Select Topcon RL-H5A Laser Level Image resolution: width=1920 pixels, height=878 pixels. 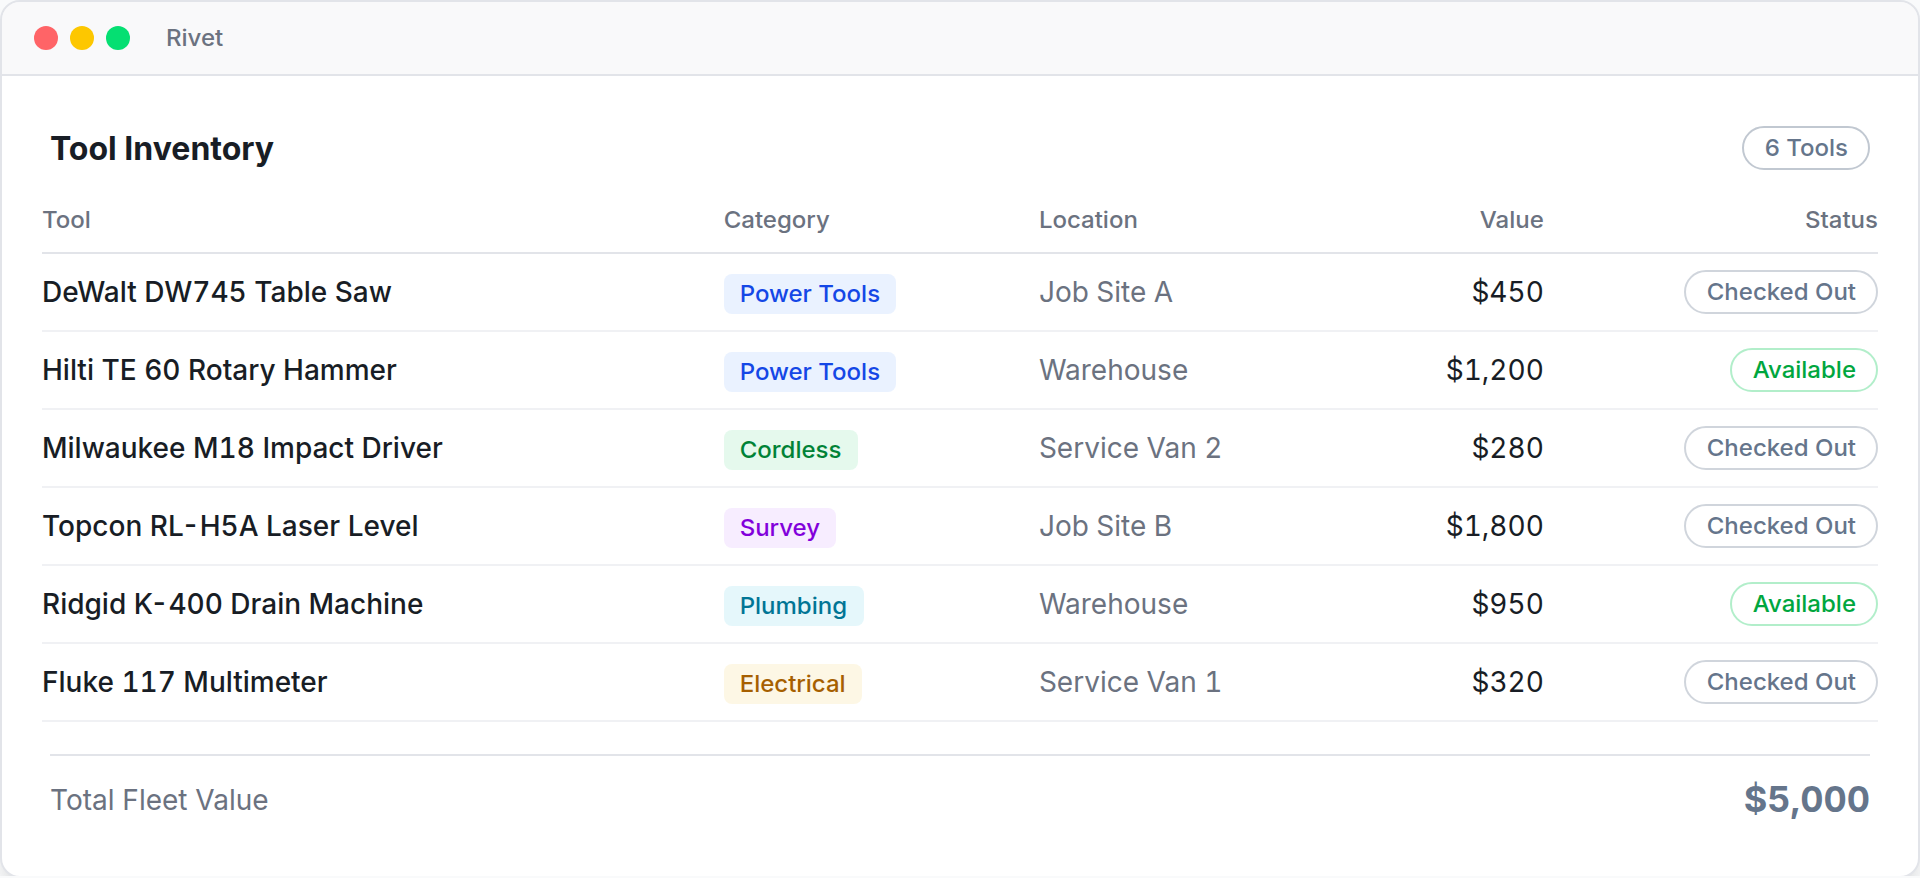click(230, 526)
